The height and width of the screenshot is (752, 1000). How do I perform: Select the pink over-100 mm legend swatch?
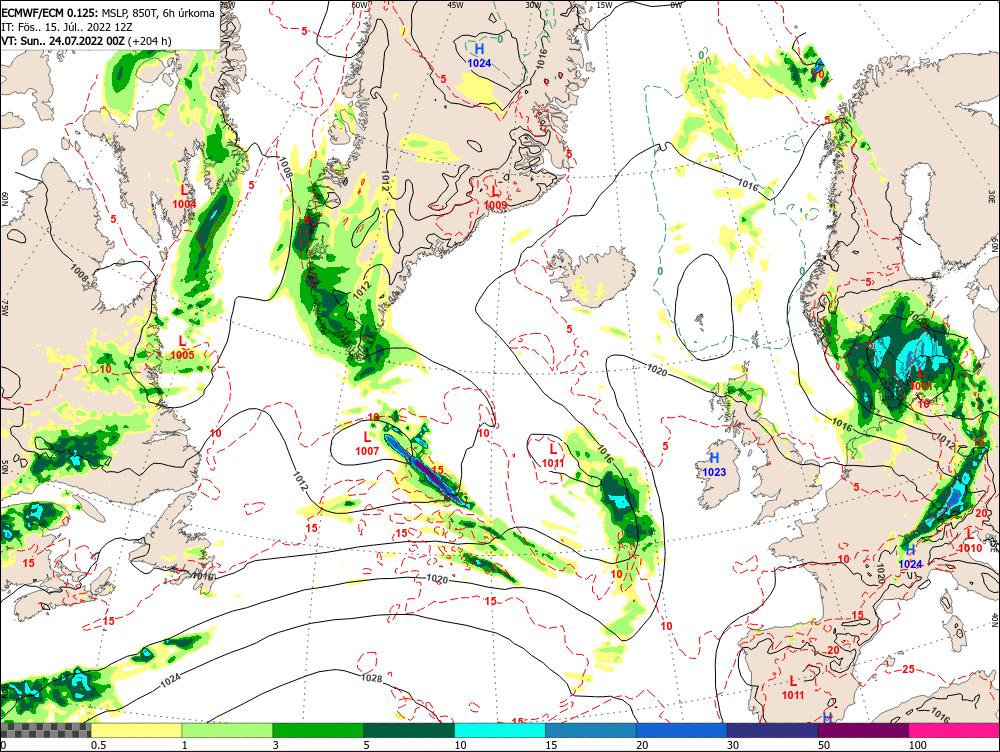954,730
